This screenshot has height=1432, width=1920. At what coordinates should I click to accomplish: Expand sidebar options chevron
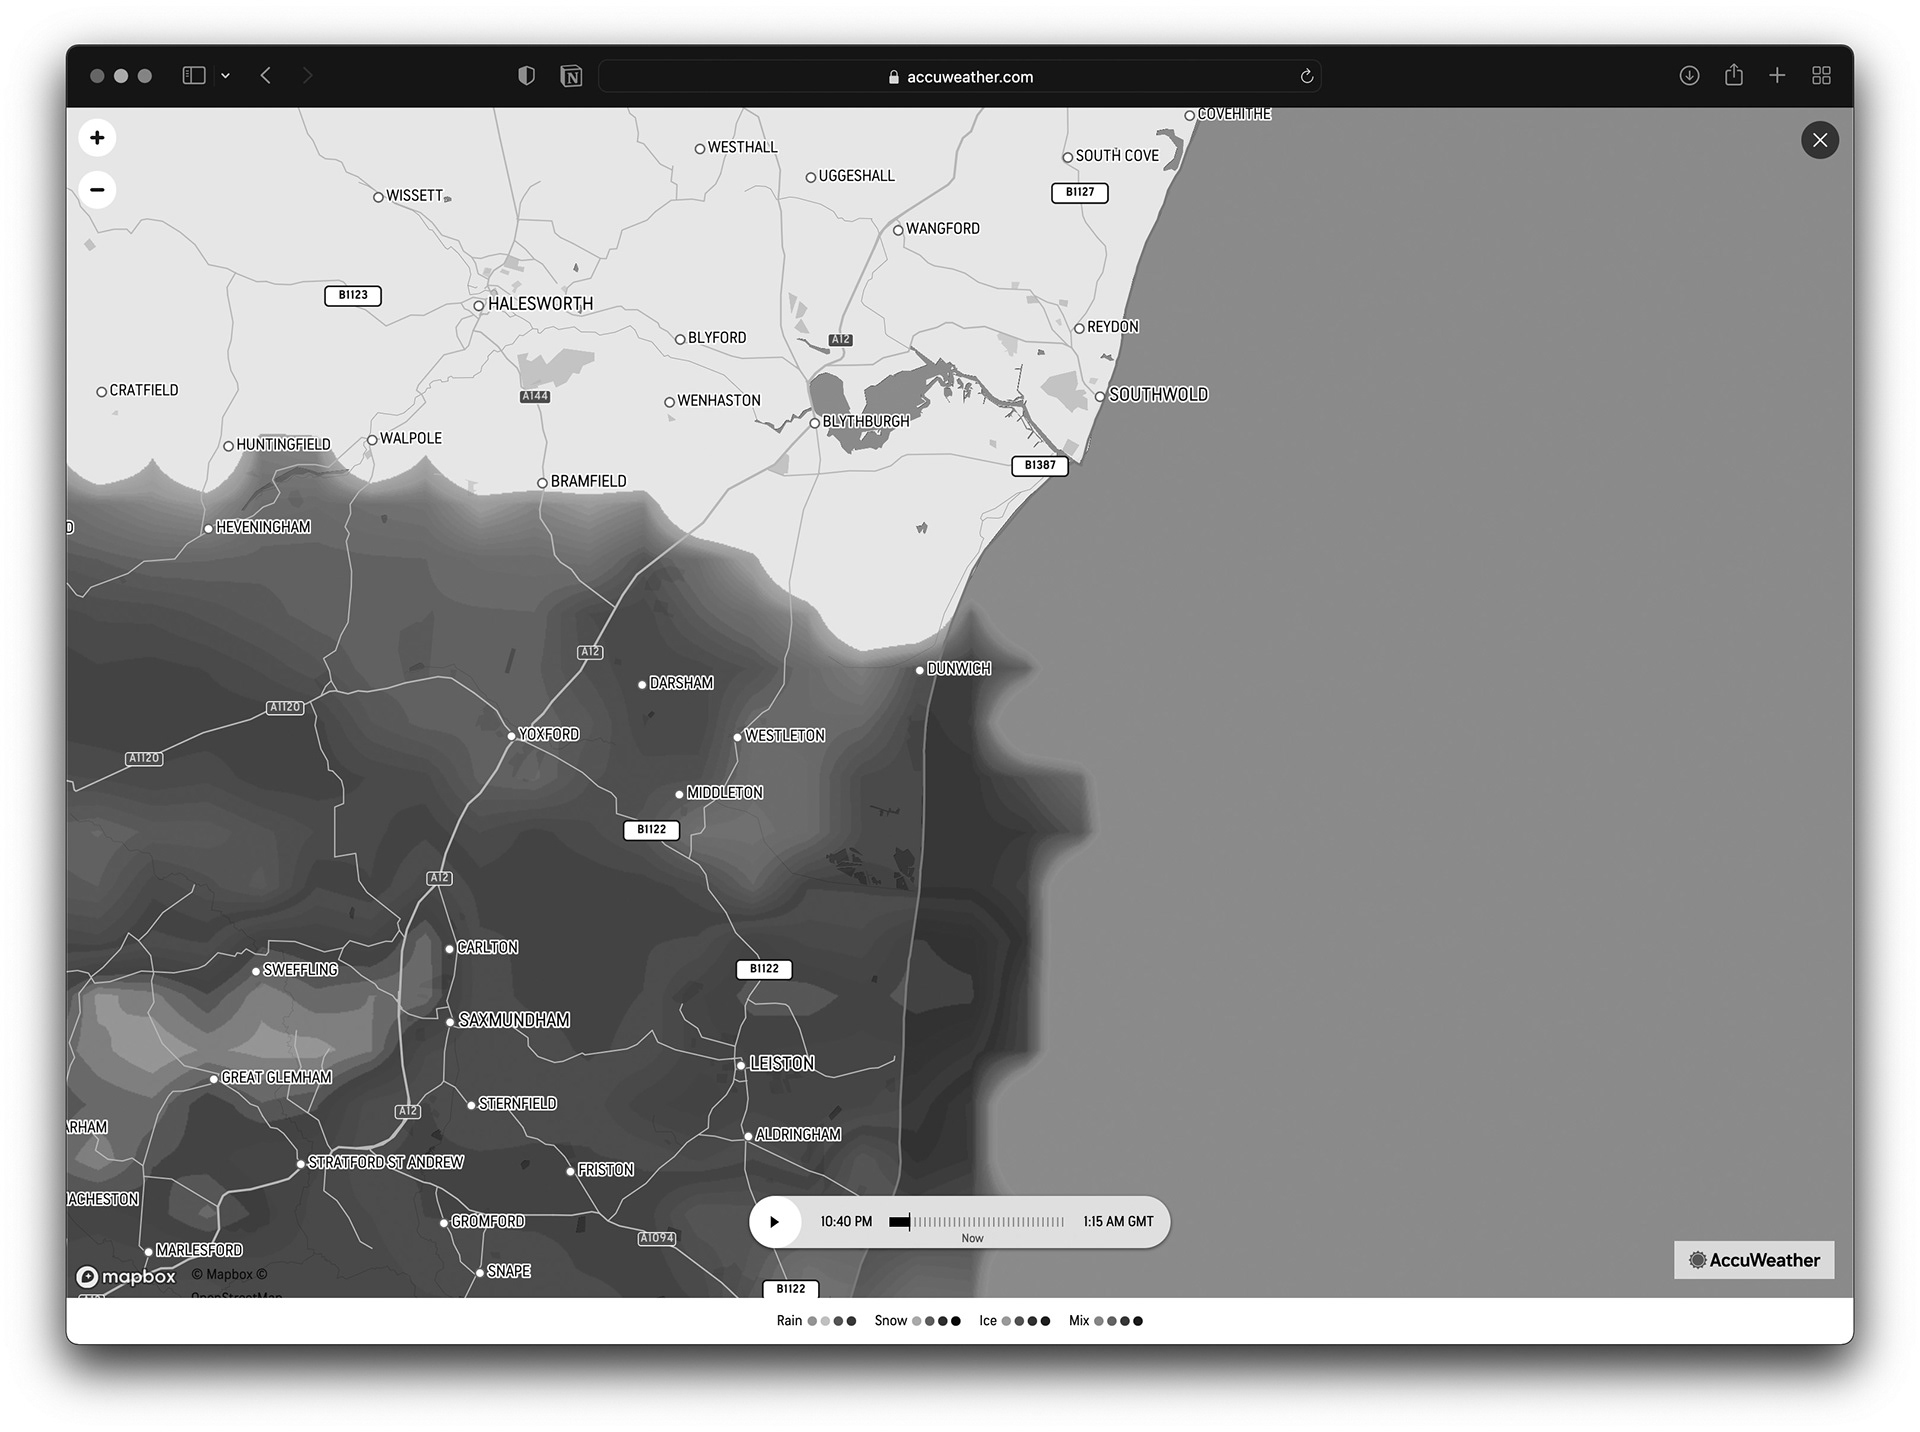(x=226, y=76)
